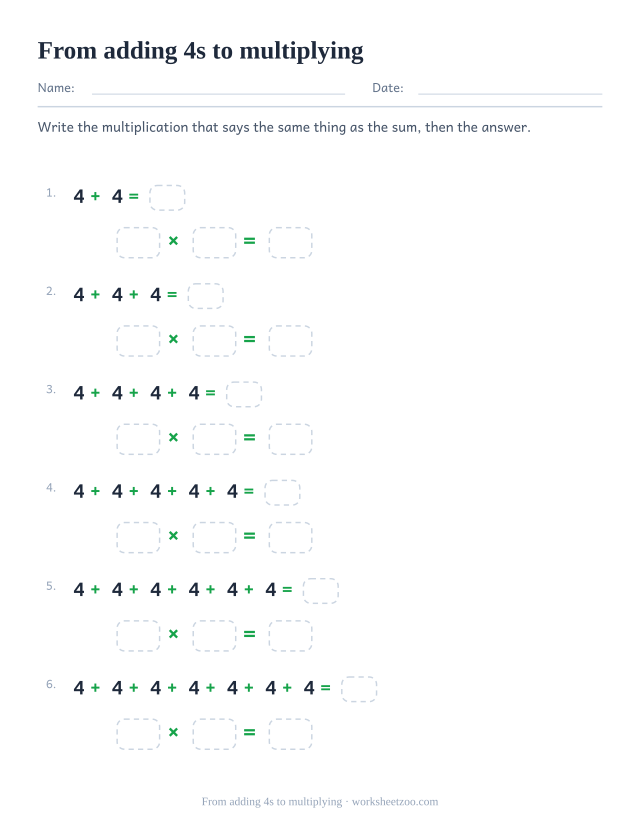Click second factor box under problem 2
640x829 pixels.
tap(215, 341)
